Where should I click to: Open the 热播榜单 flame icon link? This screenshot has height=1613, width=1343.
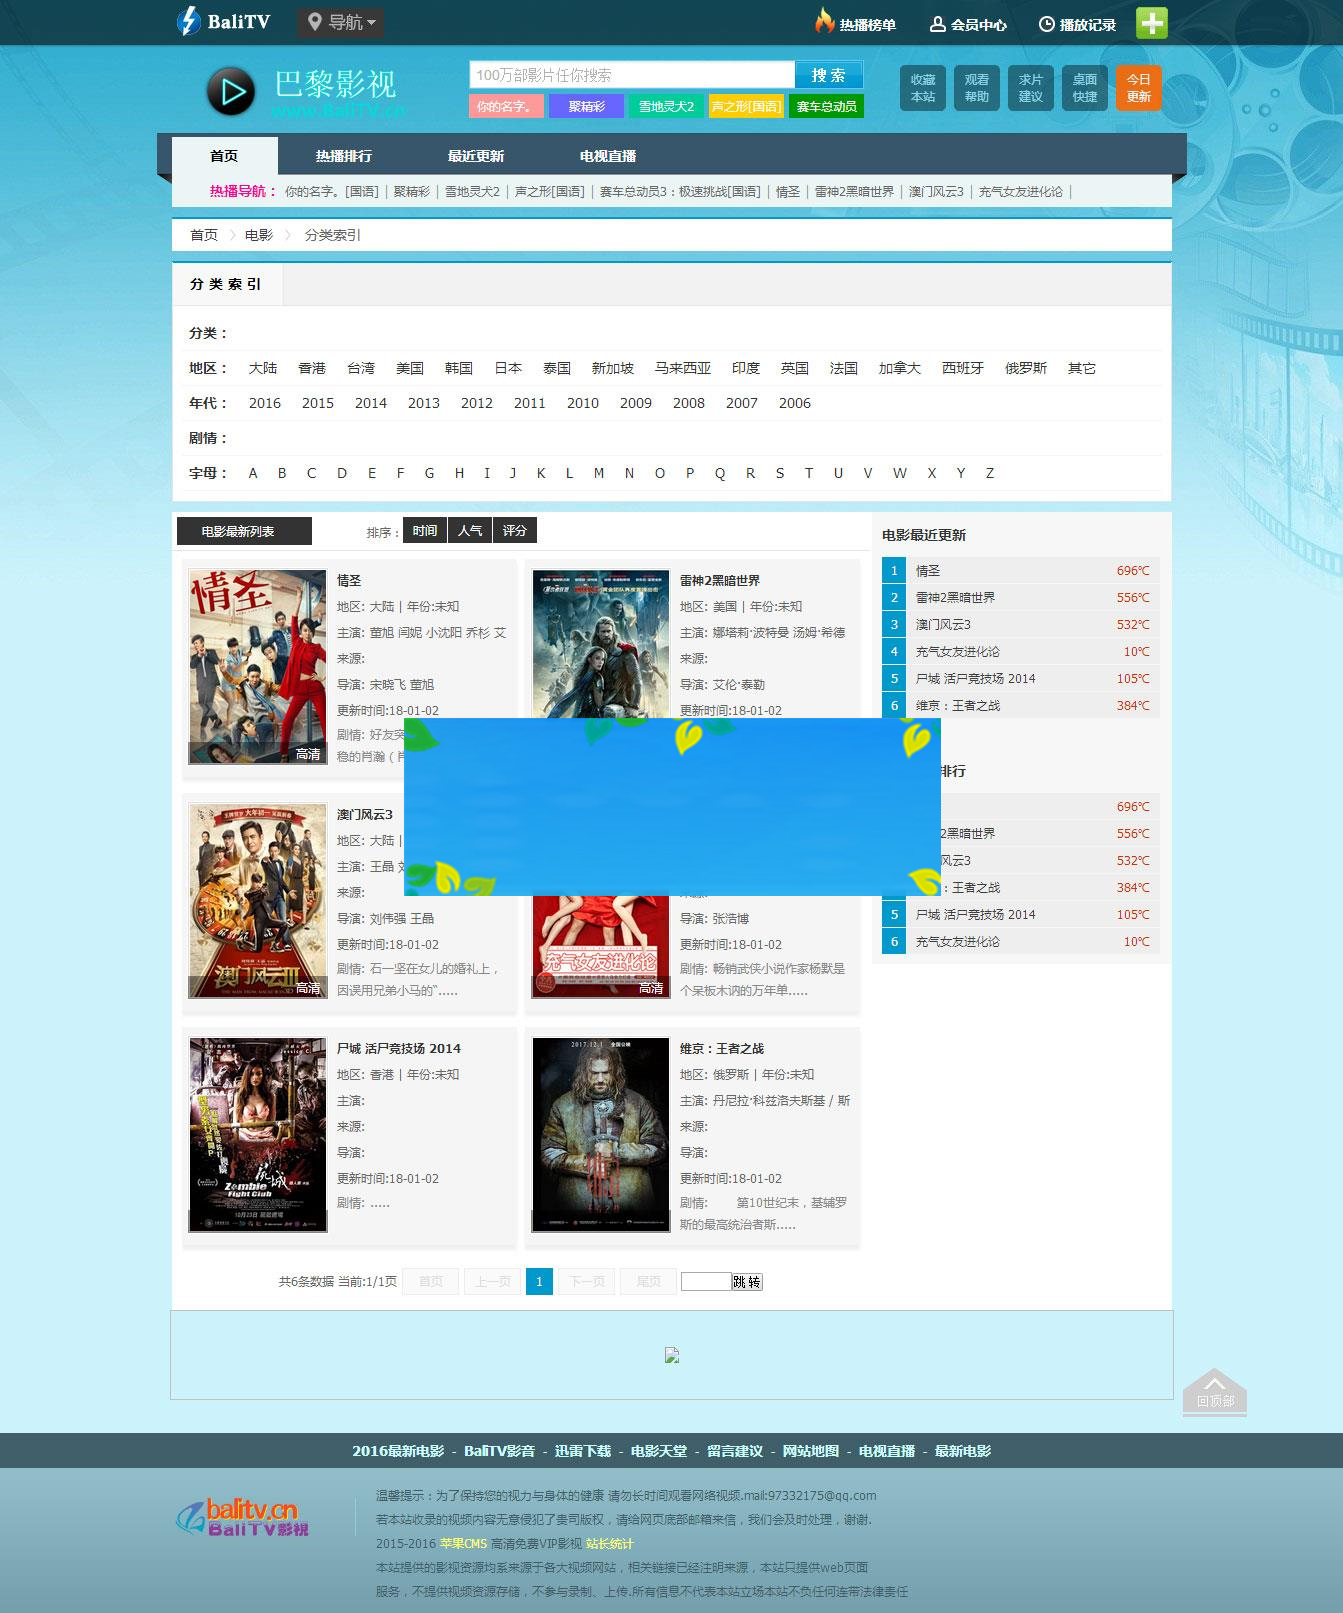click(x=855, y=23)
